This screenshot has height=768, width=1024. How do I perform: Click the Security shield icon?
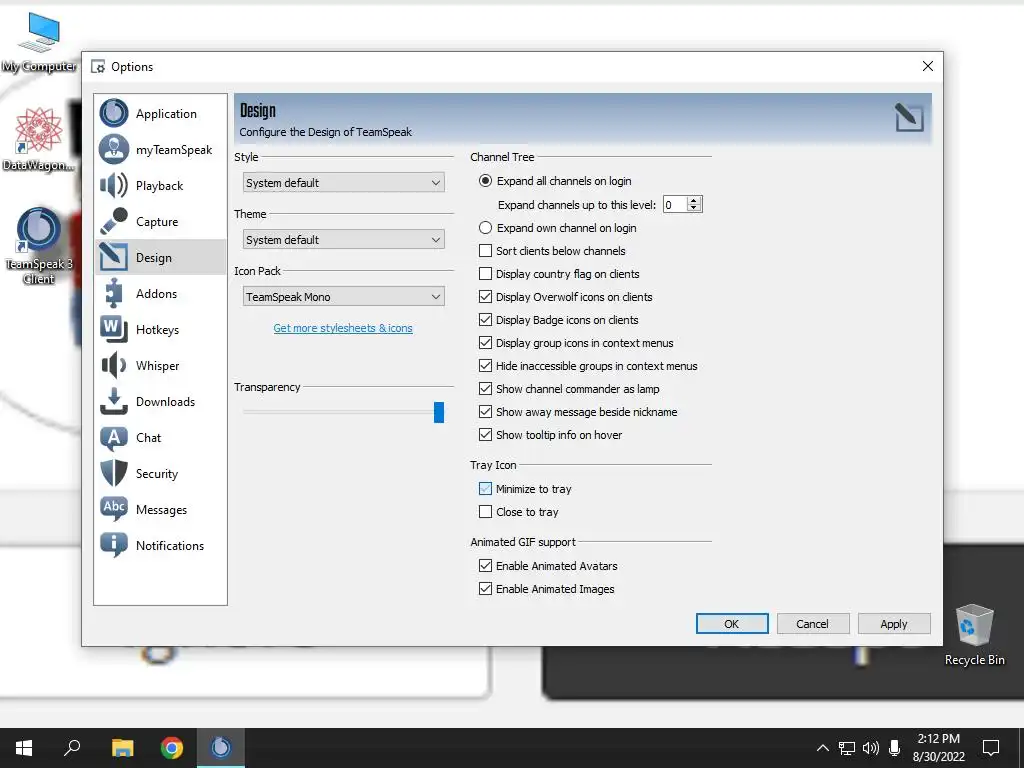pyautogui.click(x=114, y=473)
